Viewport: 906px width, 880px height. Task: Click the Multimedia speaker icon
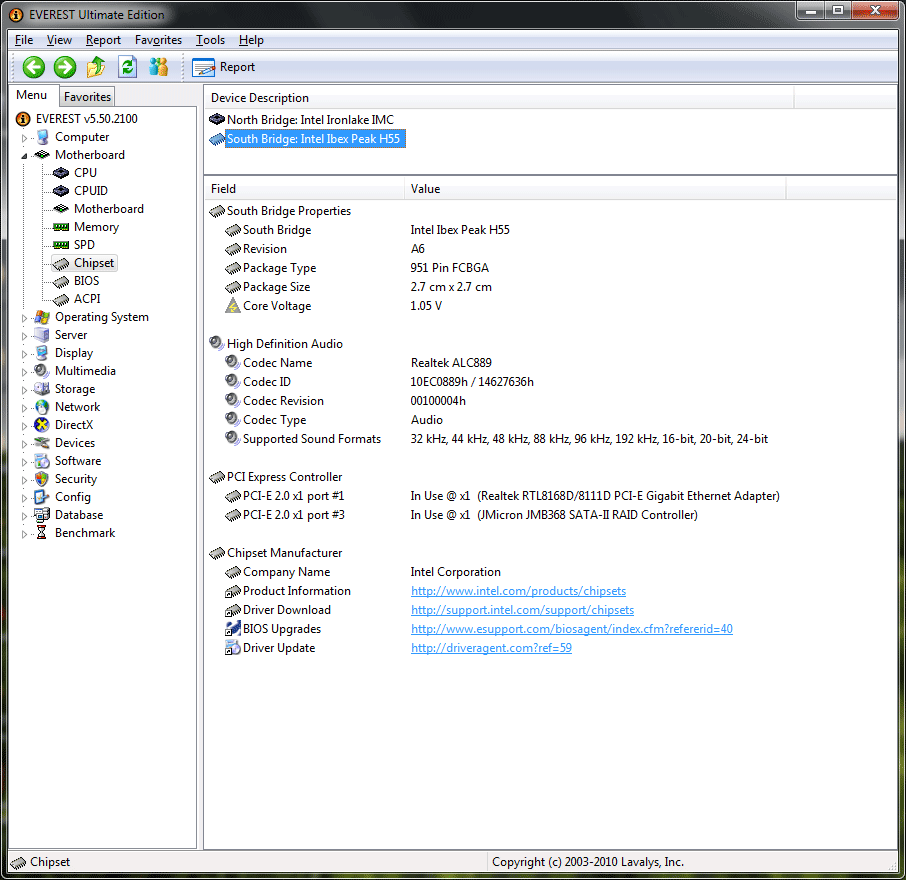pos(42,371)
